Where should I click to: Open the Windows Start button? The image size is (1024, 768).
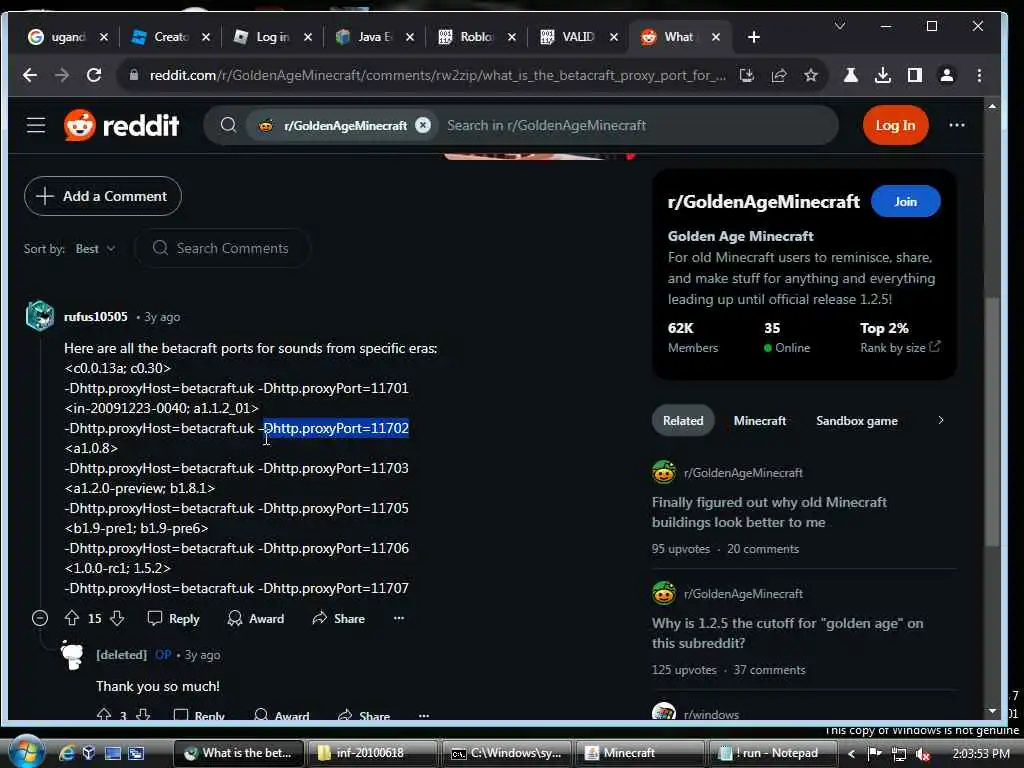[x=25, y=752]
